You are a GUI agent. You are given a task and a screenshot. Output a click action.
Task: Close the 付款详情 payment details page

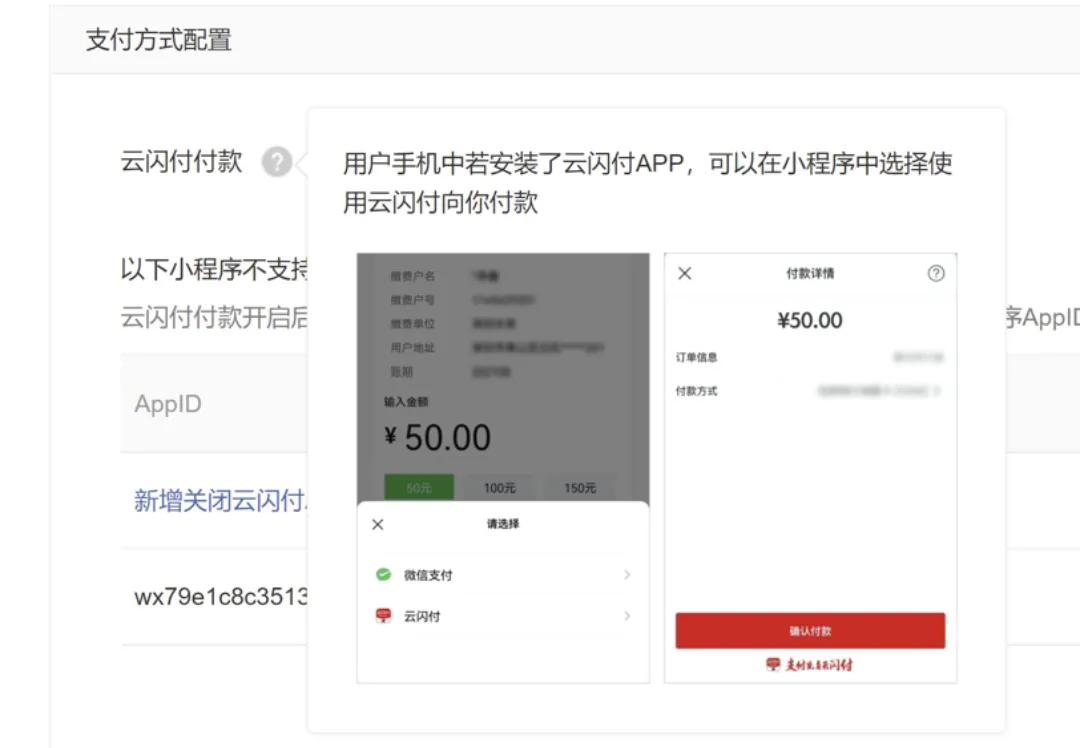coord(684,271)
